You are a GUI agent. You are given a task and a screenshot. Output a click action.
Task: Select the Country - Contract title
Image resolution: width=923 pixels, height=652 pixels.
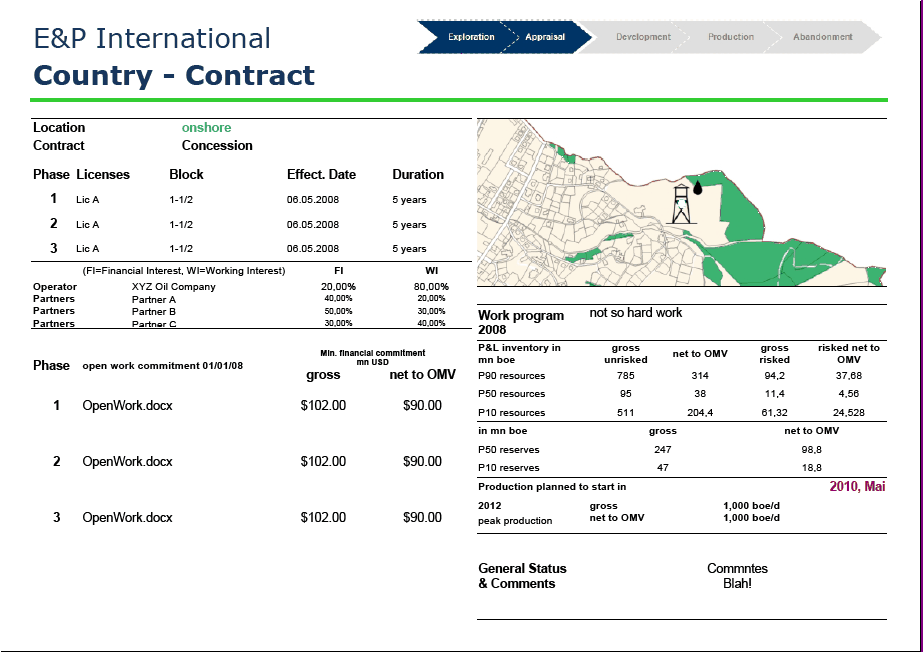coord(174,76)
